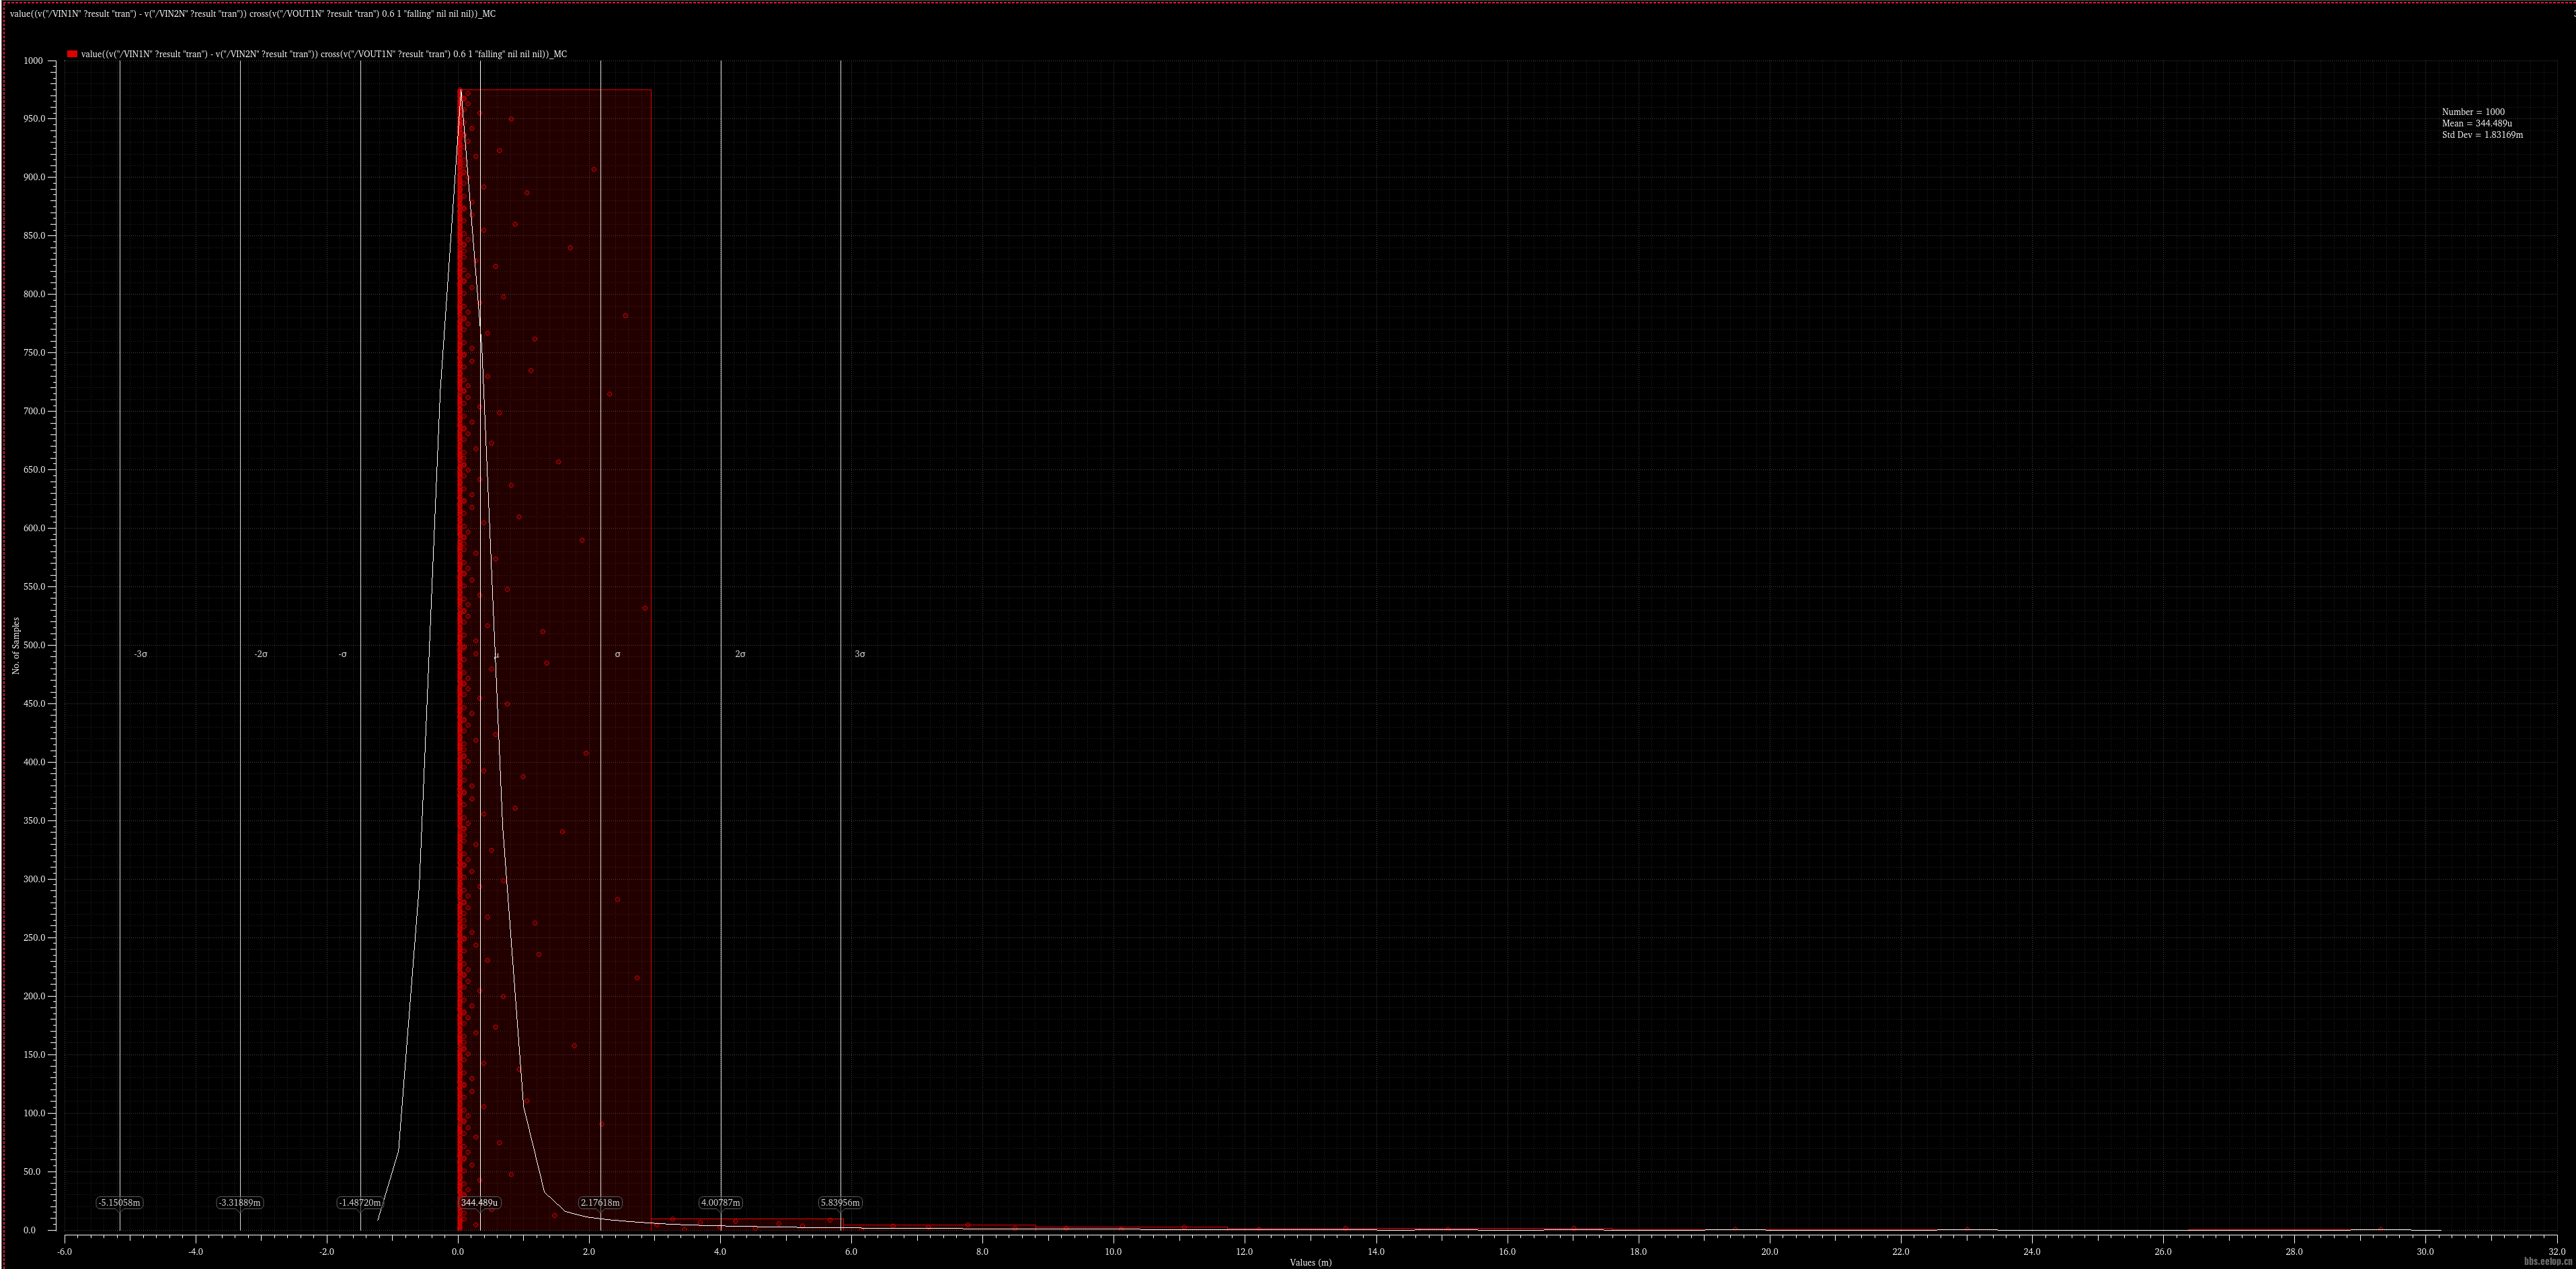This screenshot has height=1269, width=2576.
Task: Click the tall red histogram bar
Action: click(x=555, y=660)
